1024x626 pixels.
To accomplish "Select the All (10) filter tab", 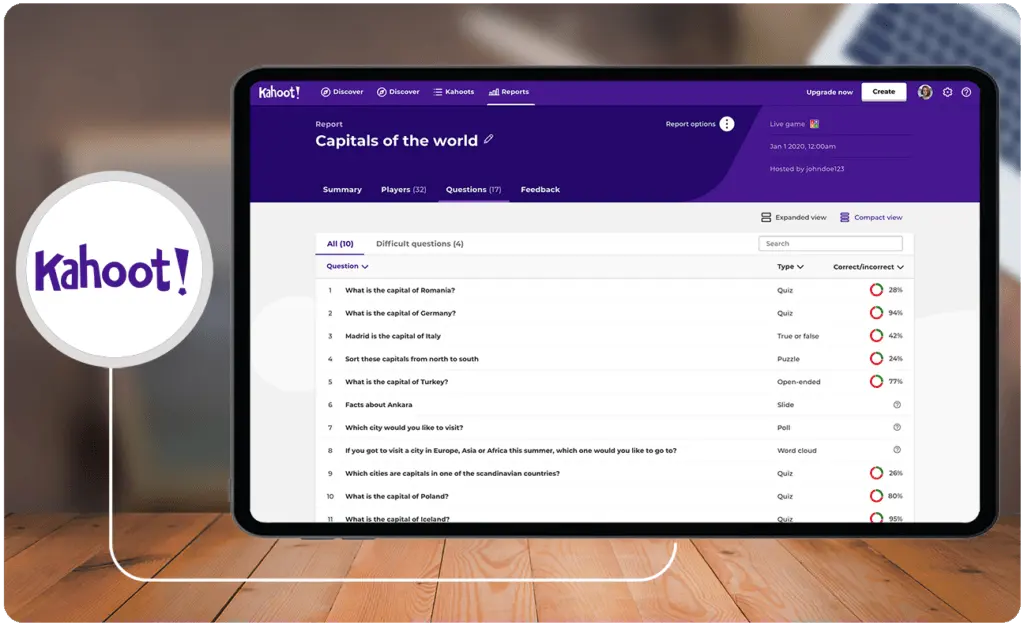I will point(340,244).
